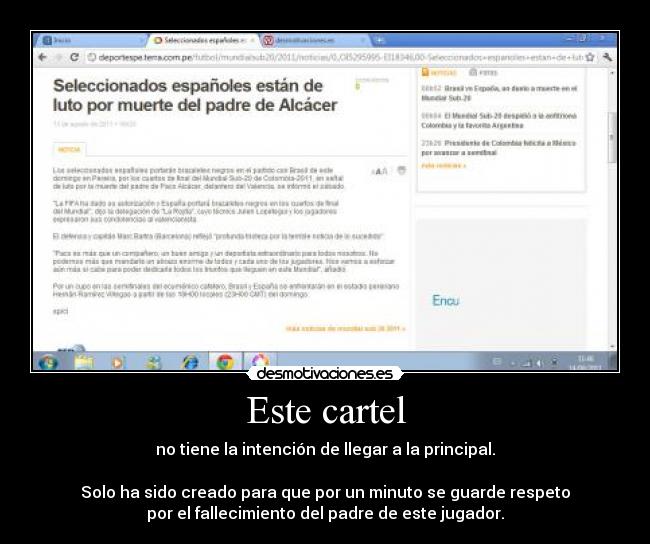Switch to Google Chrome in the taskbar

[x=225, y=362]
